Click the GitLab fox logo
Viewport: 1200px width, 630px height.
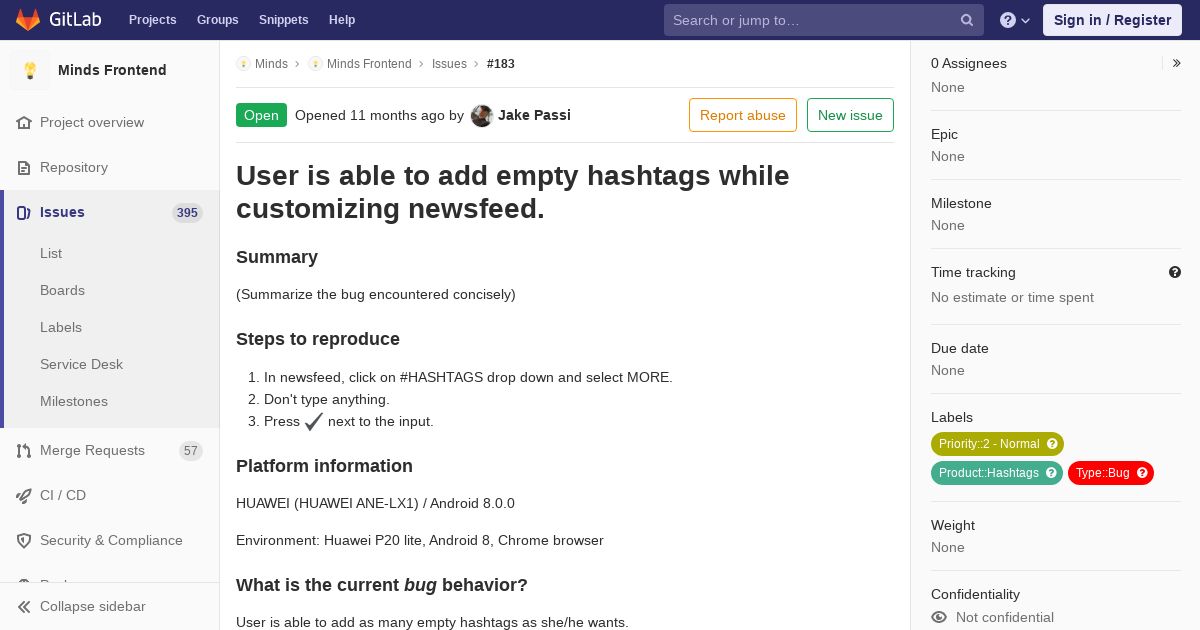coord(28,19)
